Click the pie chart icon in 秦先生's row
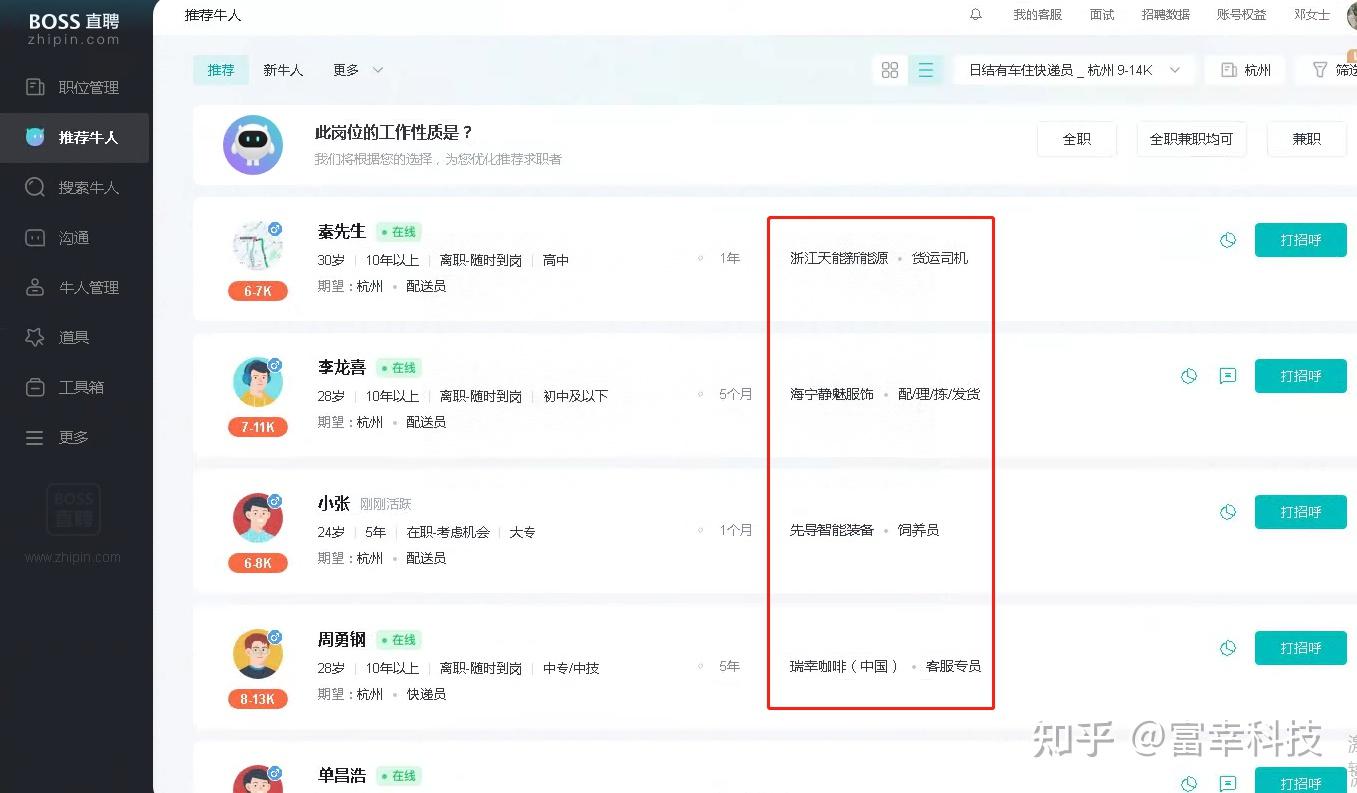Image resolution: width=1357 pixels, height=793 pixels. (x=1228, y=240)
